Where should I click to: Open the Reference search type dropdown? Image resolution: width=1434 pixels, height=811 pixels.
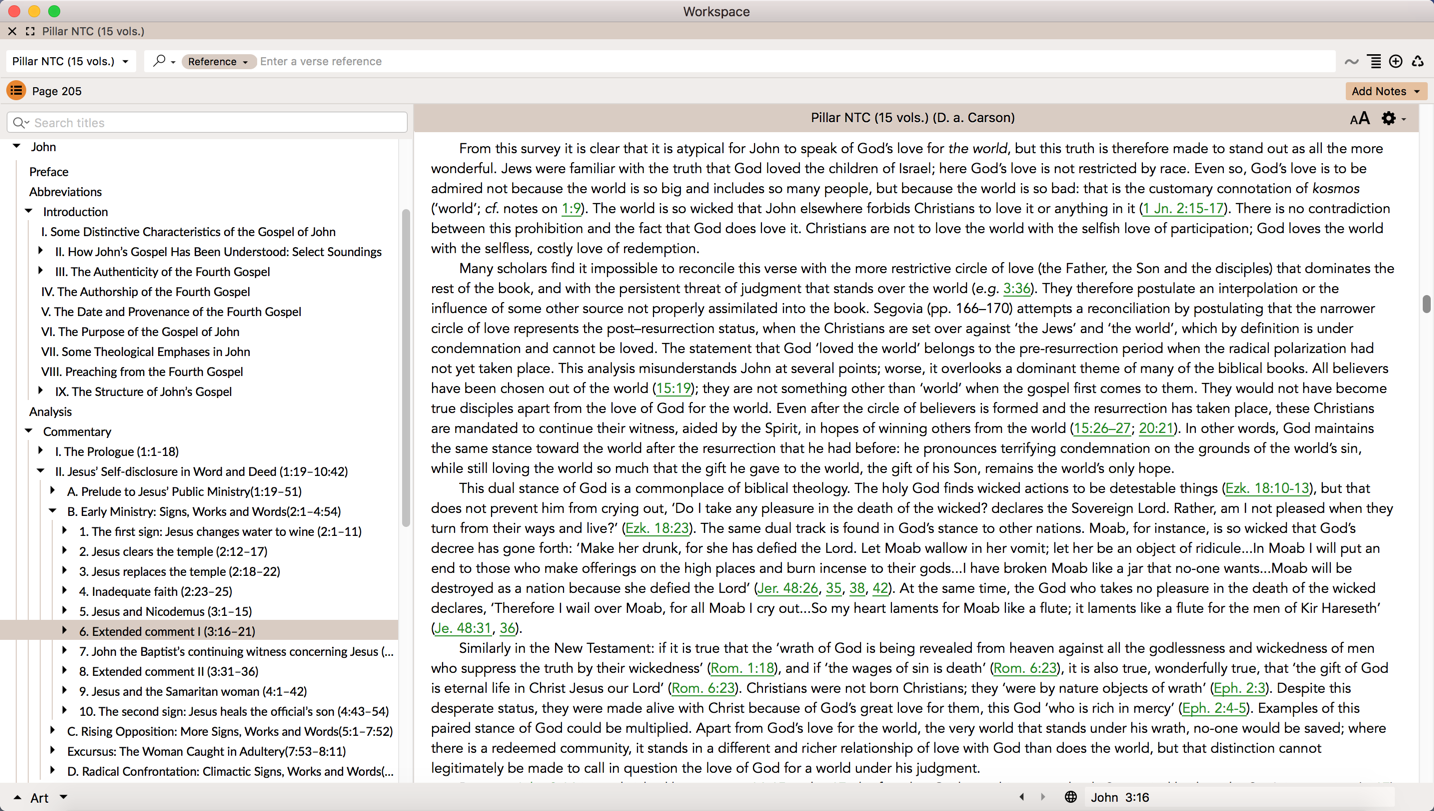218,61
